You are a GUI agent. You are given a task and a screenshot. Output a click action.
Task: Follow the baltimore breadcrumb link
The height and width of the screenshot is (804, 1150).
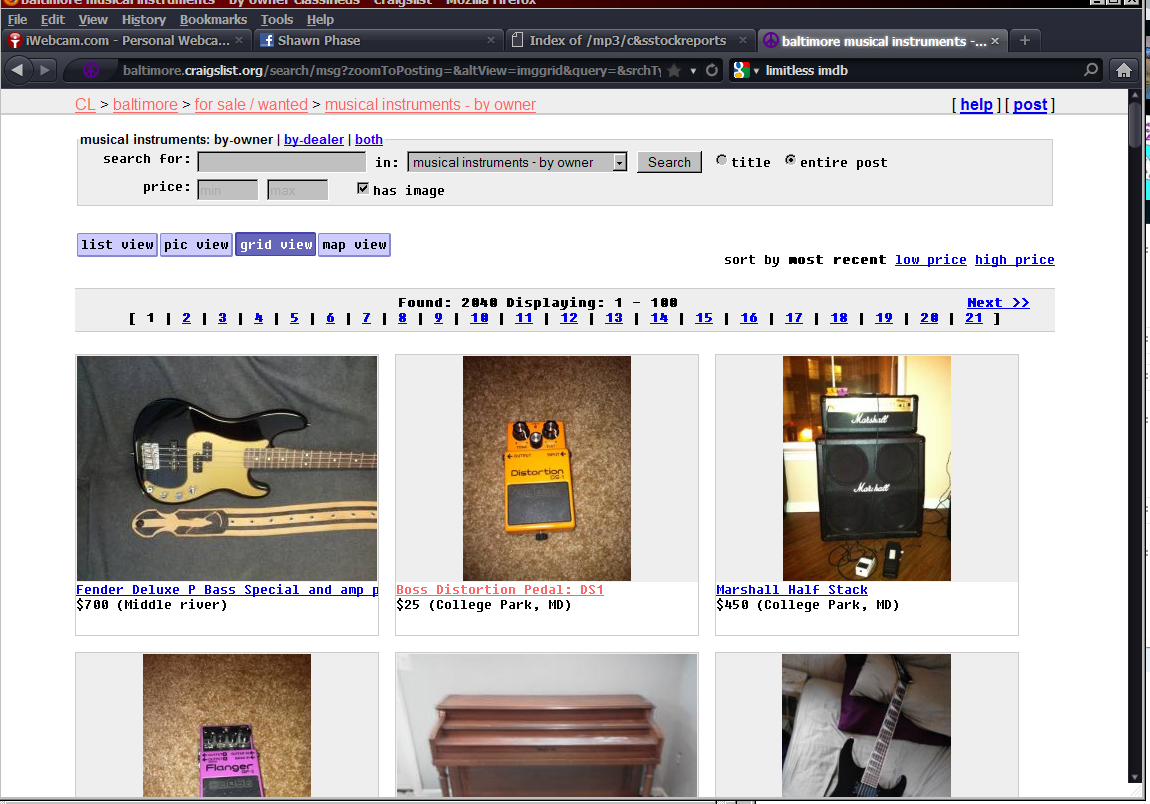(x=145, y=105)
